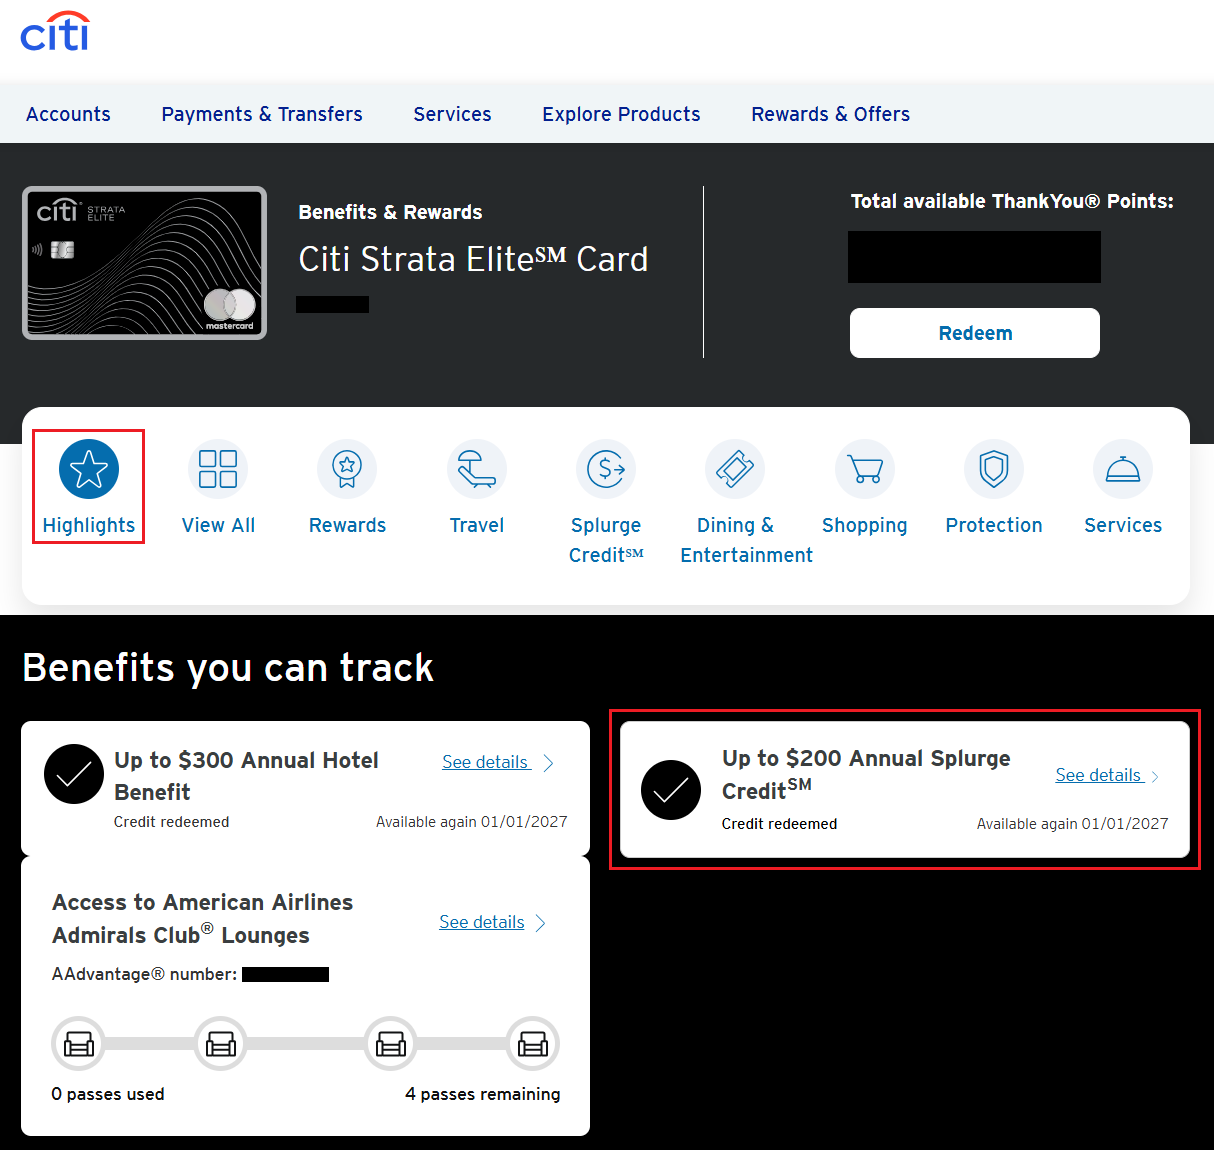Open the Dining & Entertainment ticket icon
The height and width of the screenshot is (1150, 1214).
pyautogui.click(x=735, y=469)
